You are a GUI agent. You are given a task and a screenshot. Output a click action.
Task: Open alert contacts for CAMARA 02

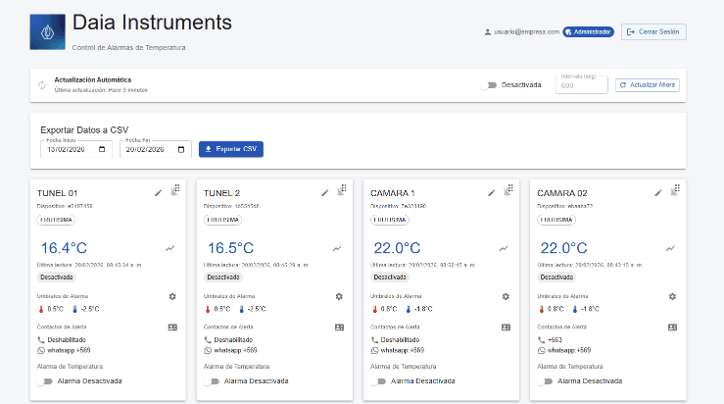(673, 327)
